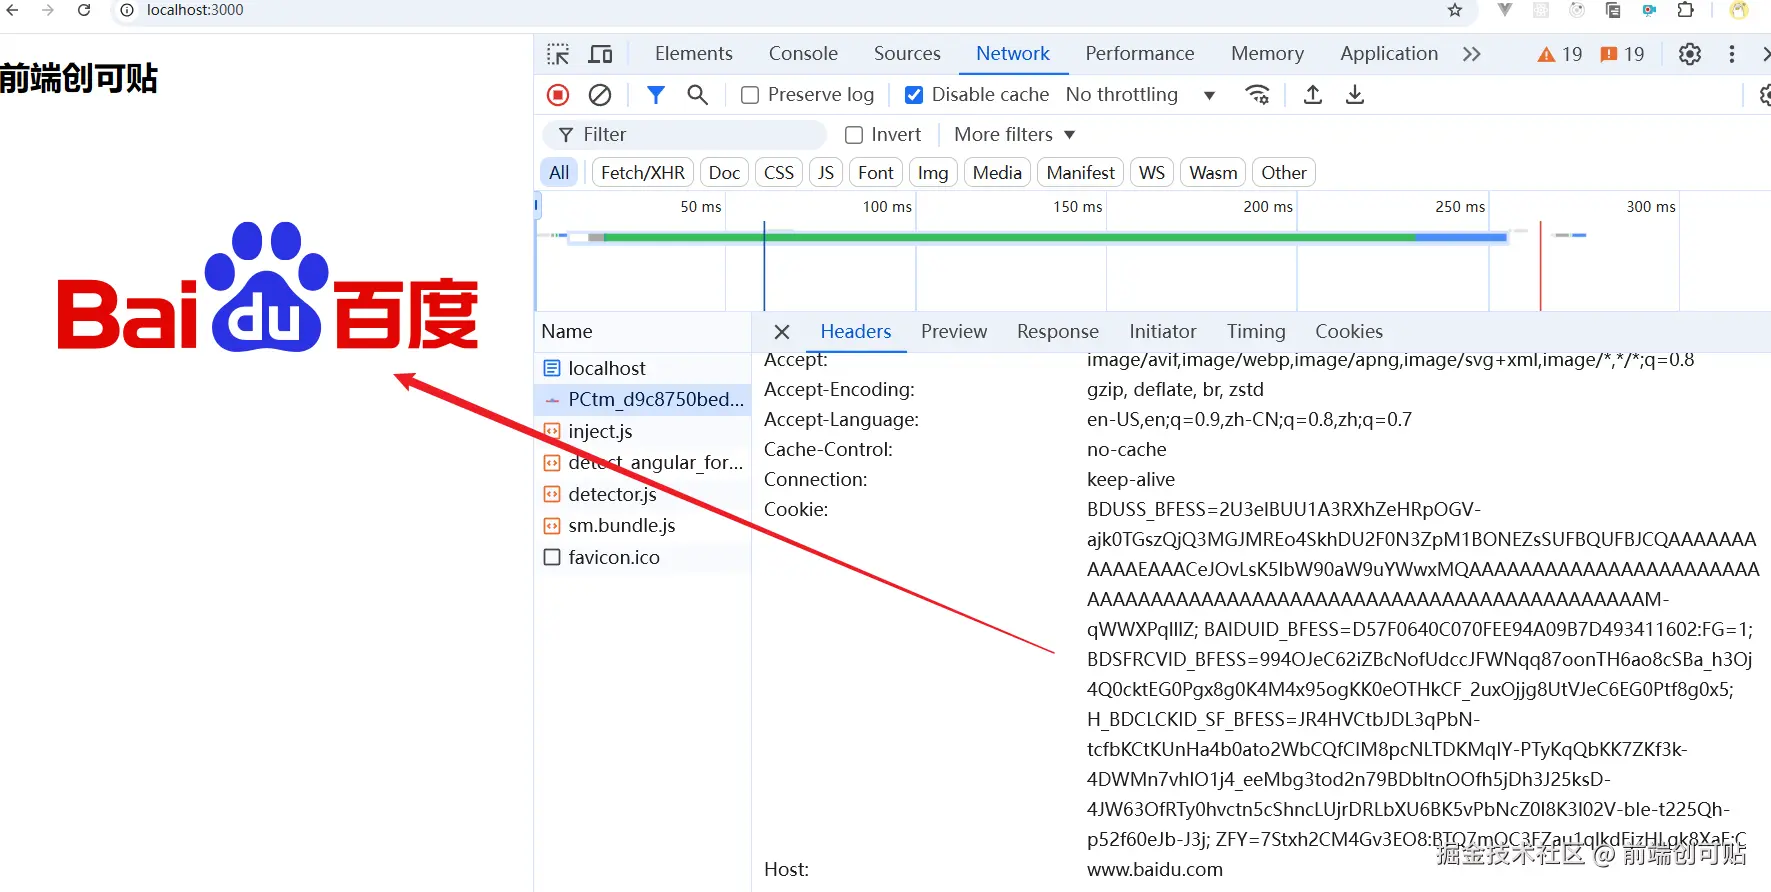This screenshot has height=892, width=1771.
Task: Close the request details pane
Action: 782,332
